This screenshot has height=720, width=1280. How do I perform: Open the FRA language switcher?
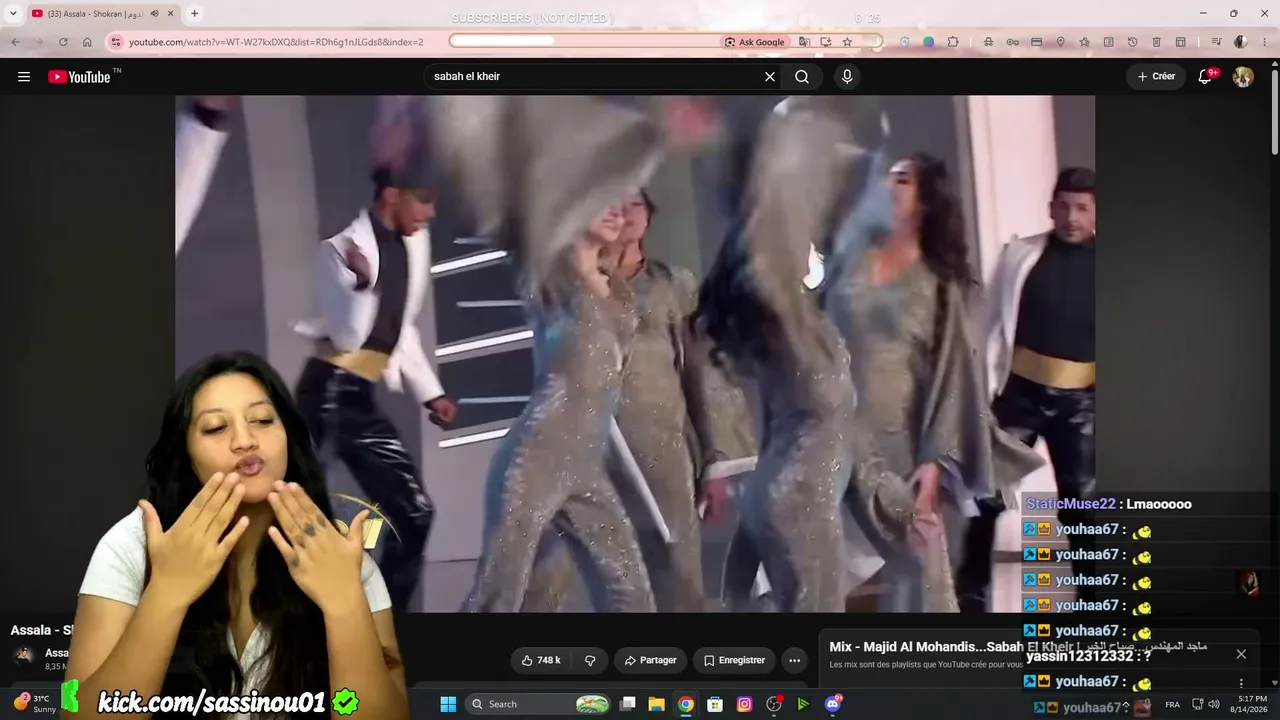click(1172, 705)
